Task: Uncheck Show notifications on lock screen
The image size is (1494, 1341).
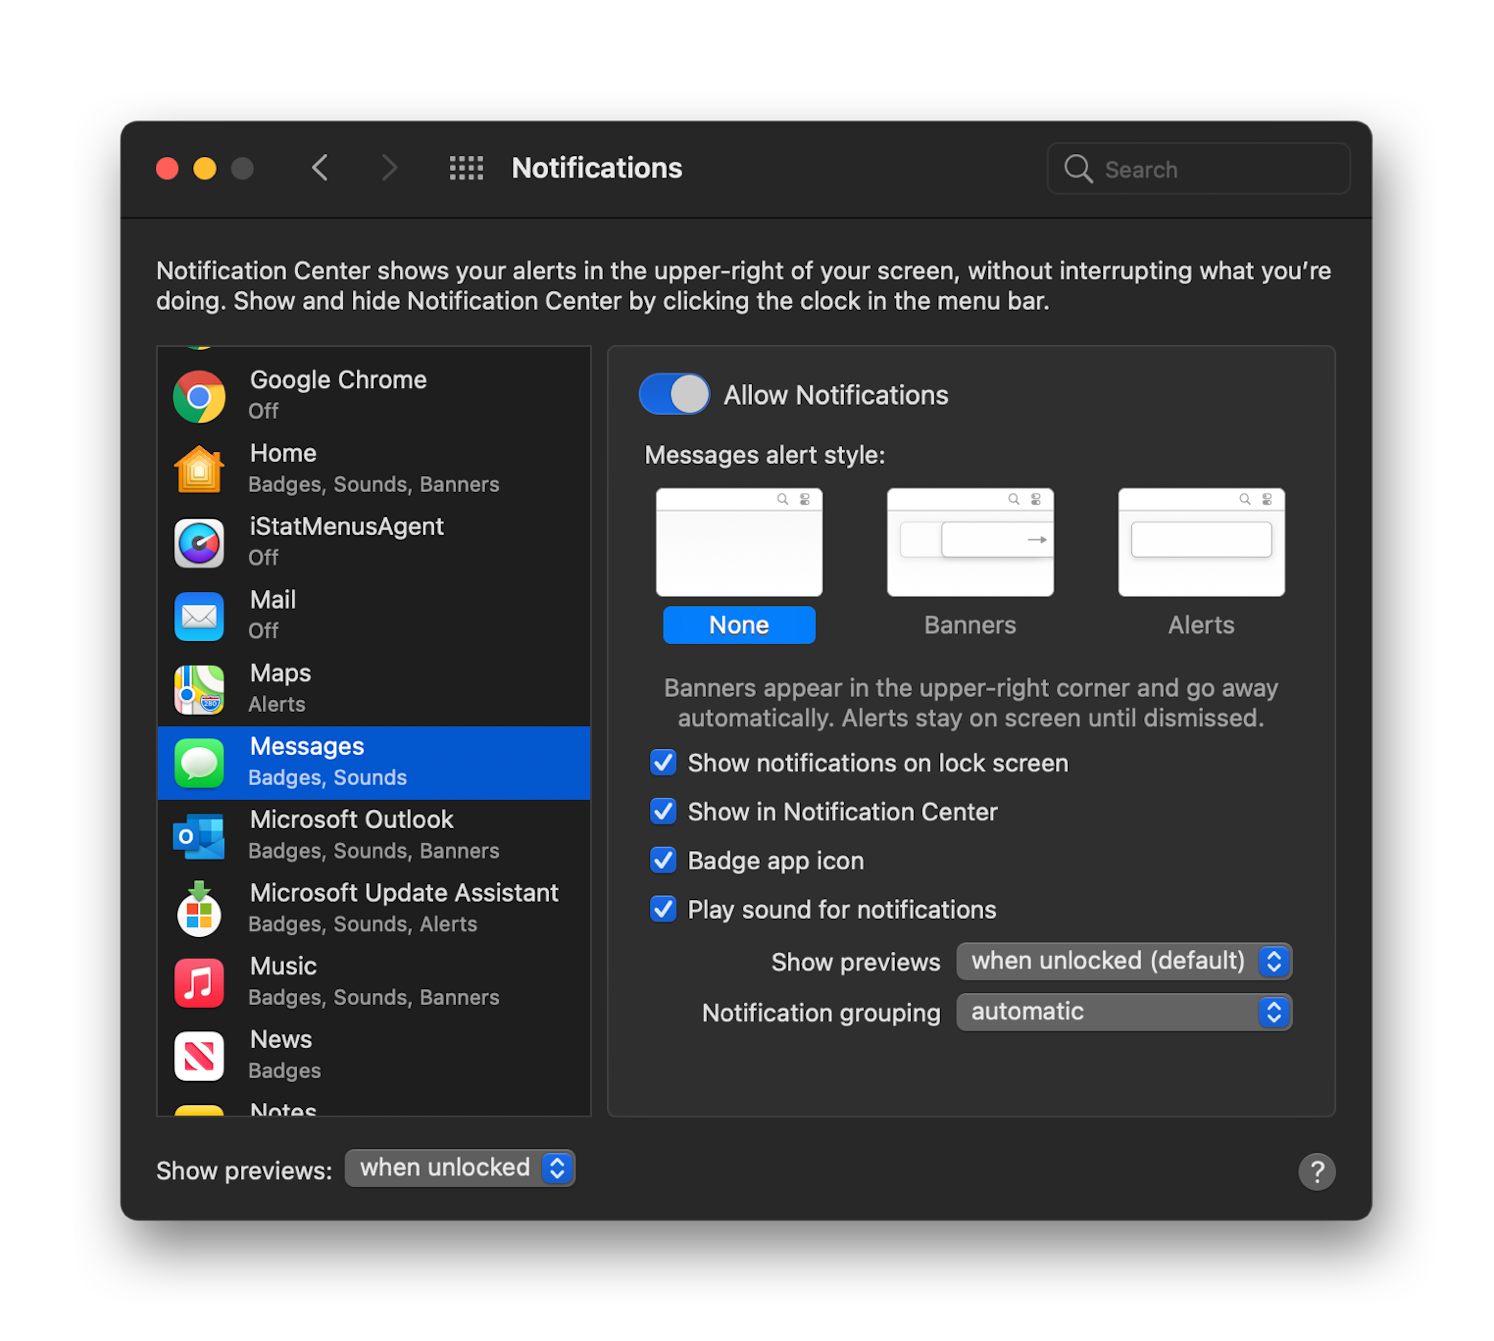Action: point(663,762)
